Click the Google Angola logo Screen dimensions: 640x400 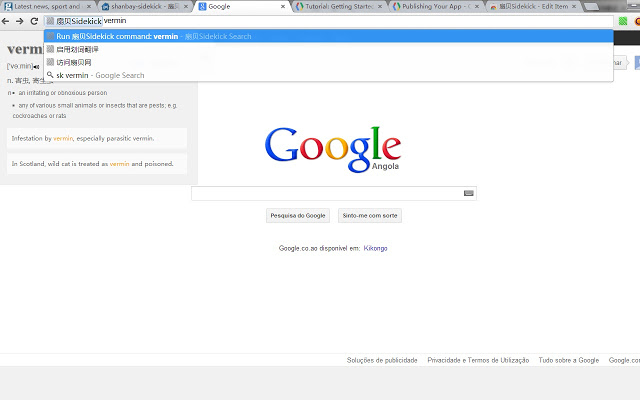tap(333, 149)
